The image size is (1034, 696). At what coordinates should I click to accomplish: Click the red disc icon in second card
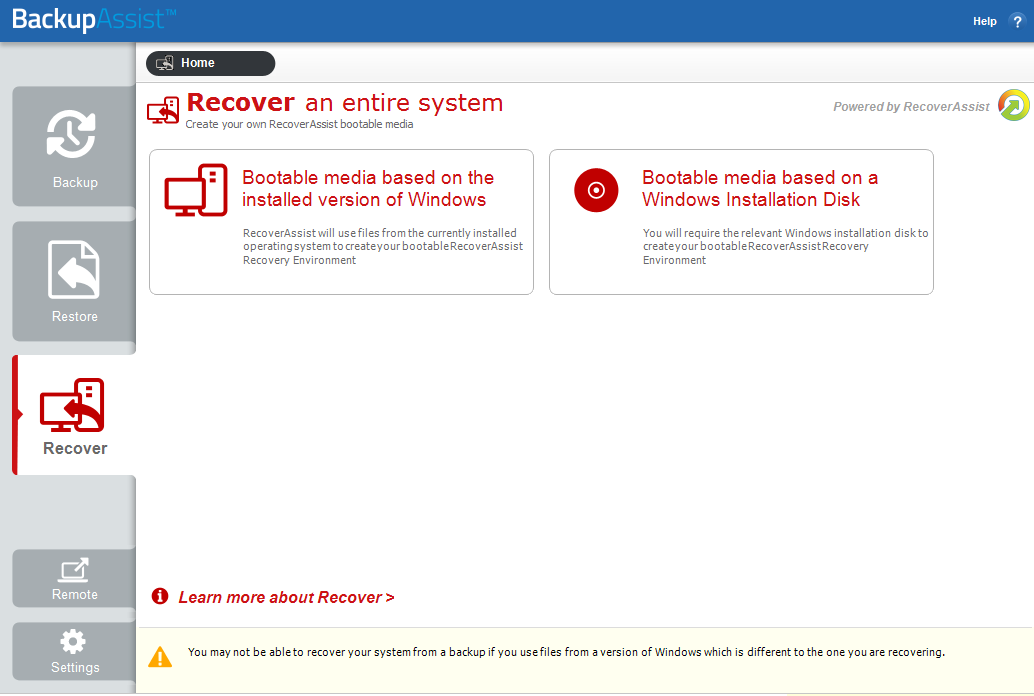(596, 190)
